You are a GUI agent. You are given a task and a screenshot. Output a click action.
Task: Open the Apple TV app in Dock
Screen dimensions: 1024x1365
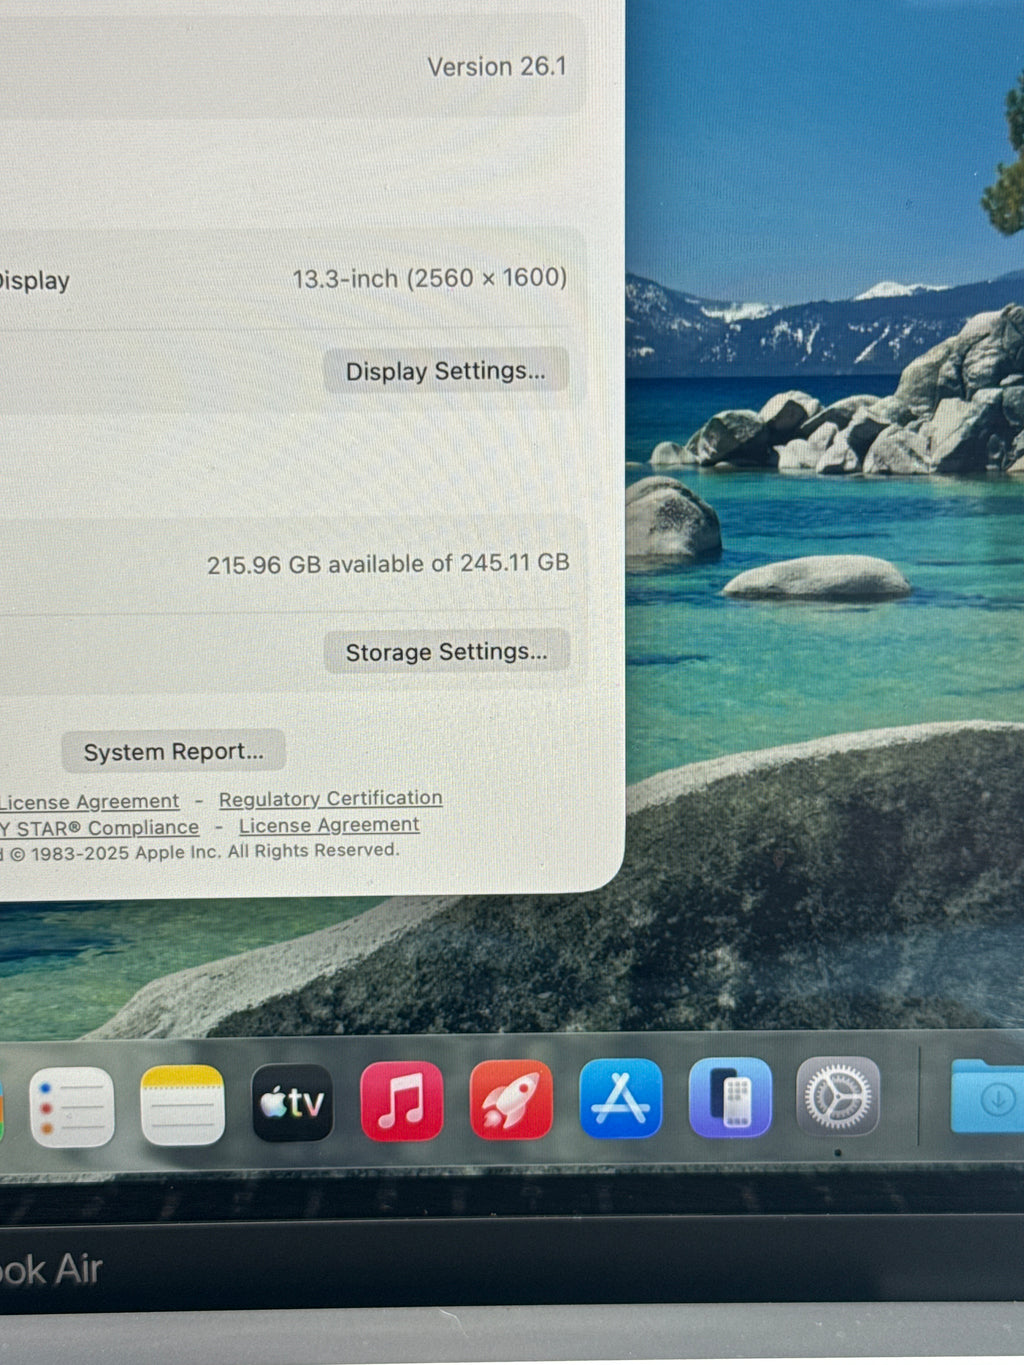click(x=292, y=1103)
